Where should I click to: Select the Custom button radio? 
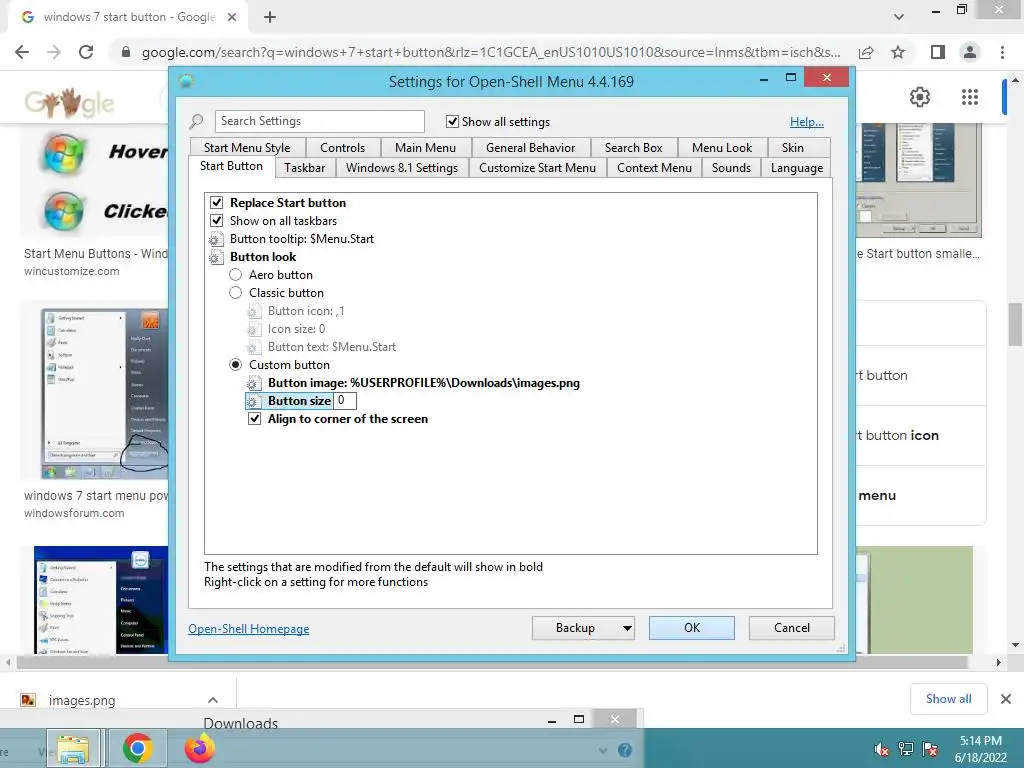(236, 365)
